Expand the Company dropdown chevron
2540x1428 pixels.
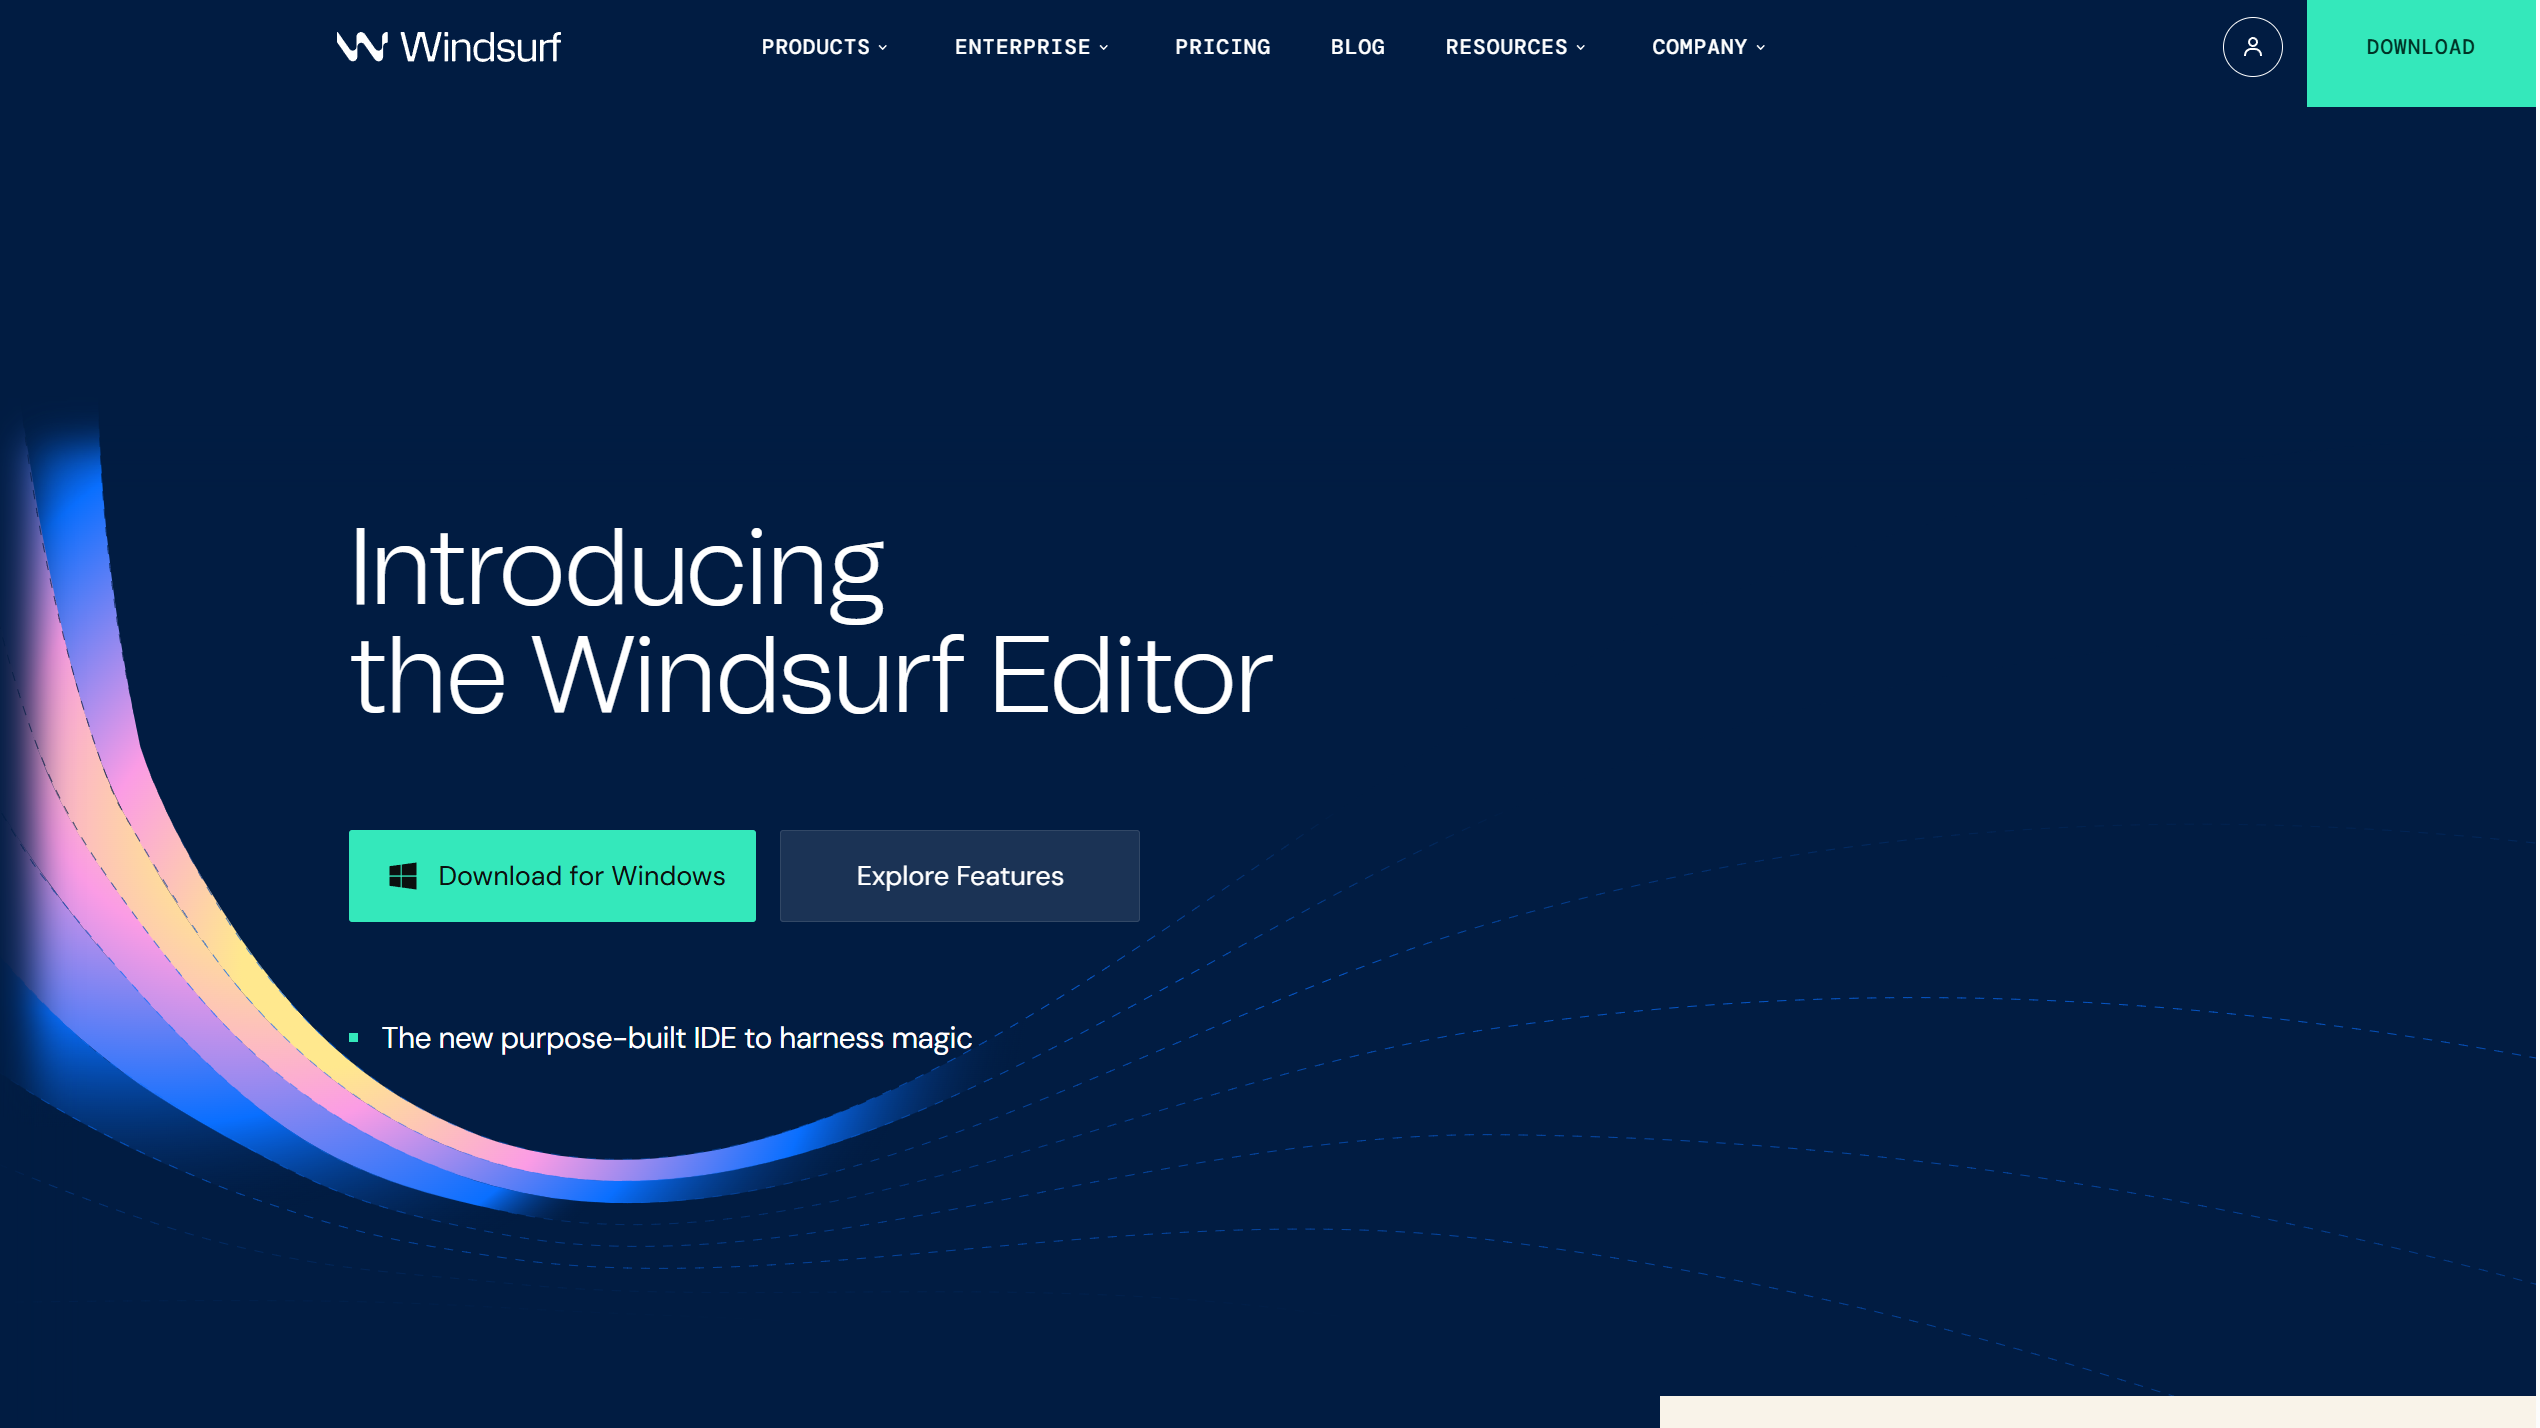1763,48
